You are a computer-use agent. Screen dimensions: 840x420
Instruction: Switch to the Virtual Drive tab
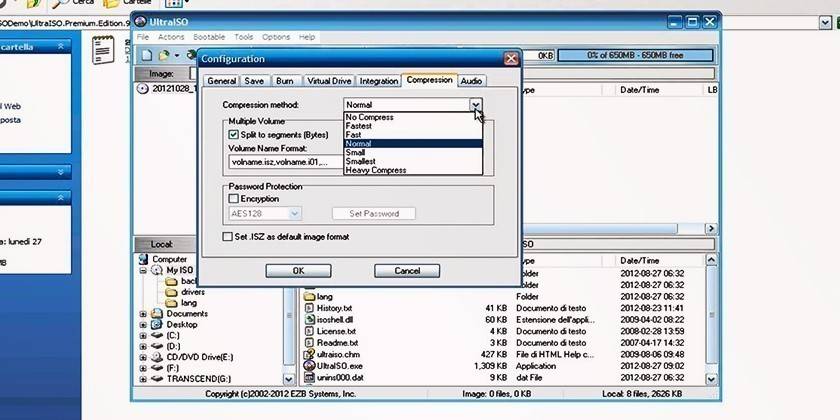tap(328, 81)
